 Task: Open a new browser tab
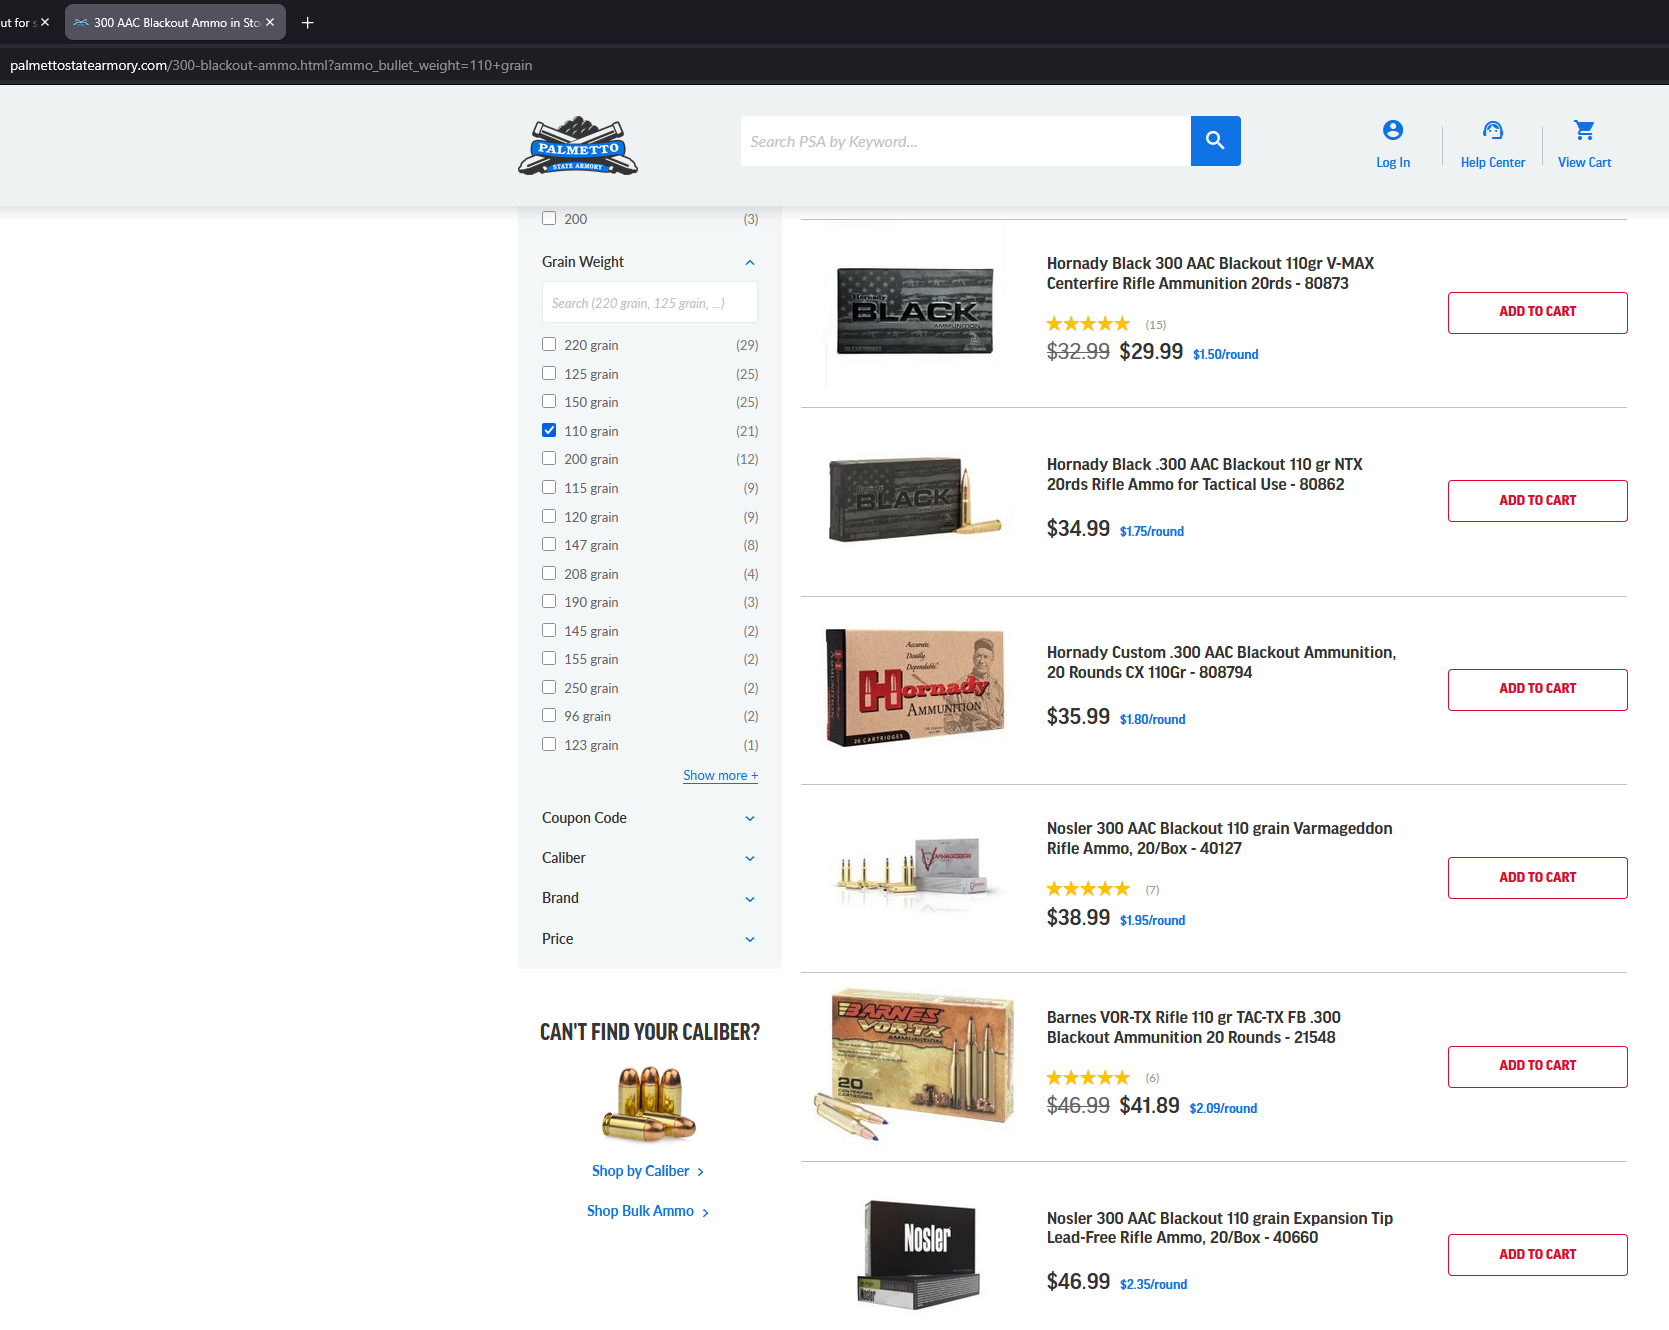[308, 22]
